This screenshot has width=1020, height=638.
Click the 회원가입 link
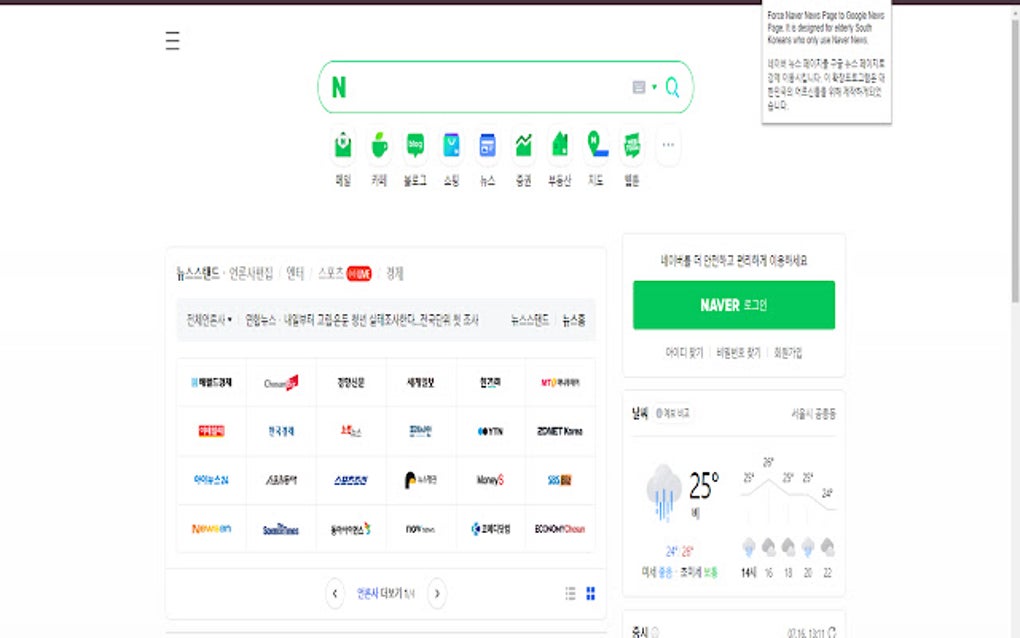[788, 352]
